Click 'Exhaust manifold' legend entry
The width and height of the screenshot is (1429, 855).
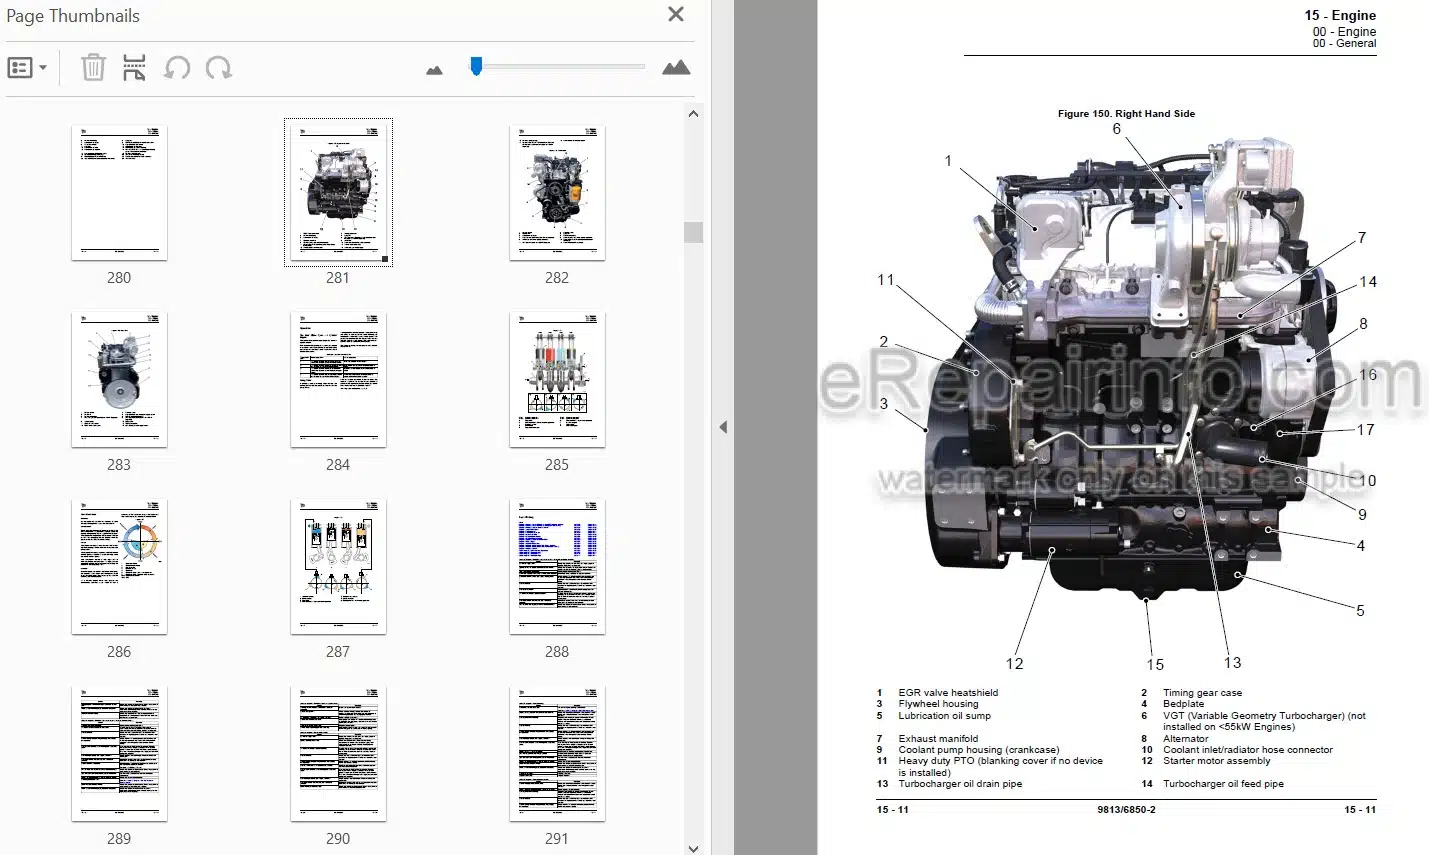click(938, 739)
